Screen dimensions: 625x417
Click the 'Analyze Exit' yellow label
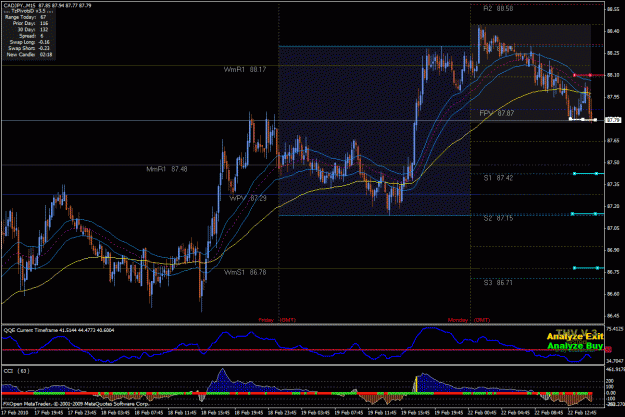575,337
